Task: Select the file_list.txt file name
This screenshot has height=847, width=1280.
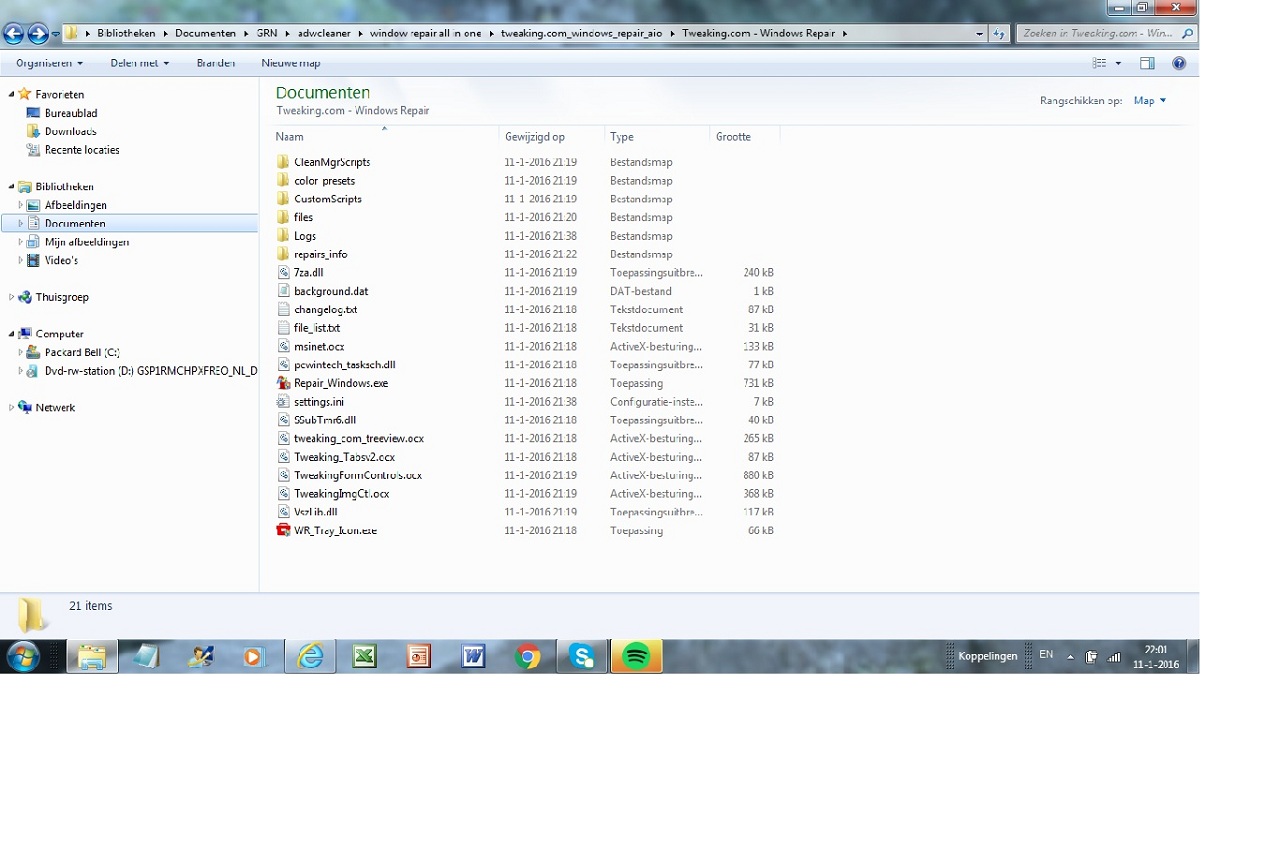Action: pyautogui.click(x=317, y=328)
